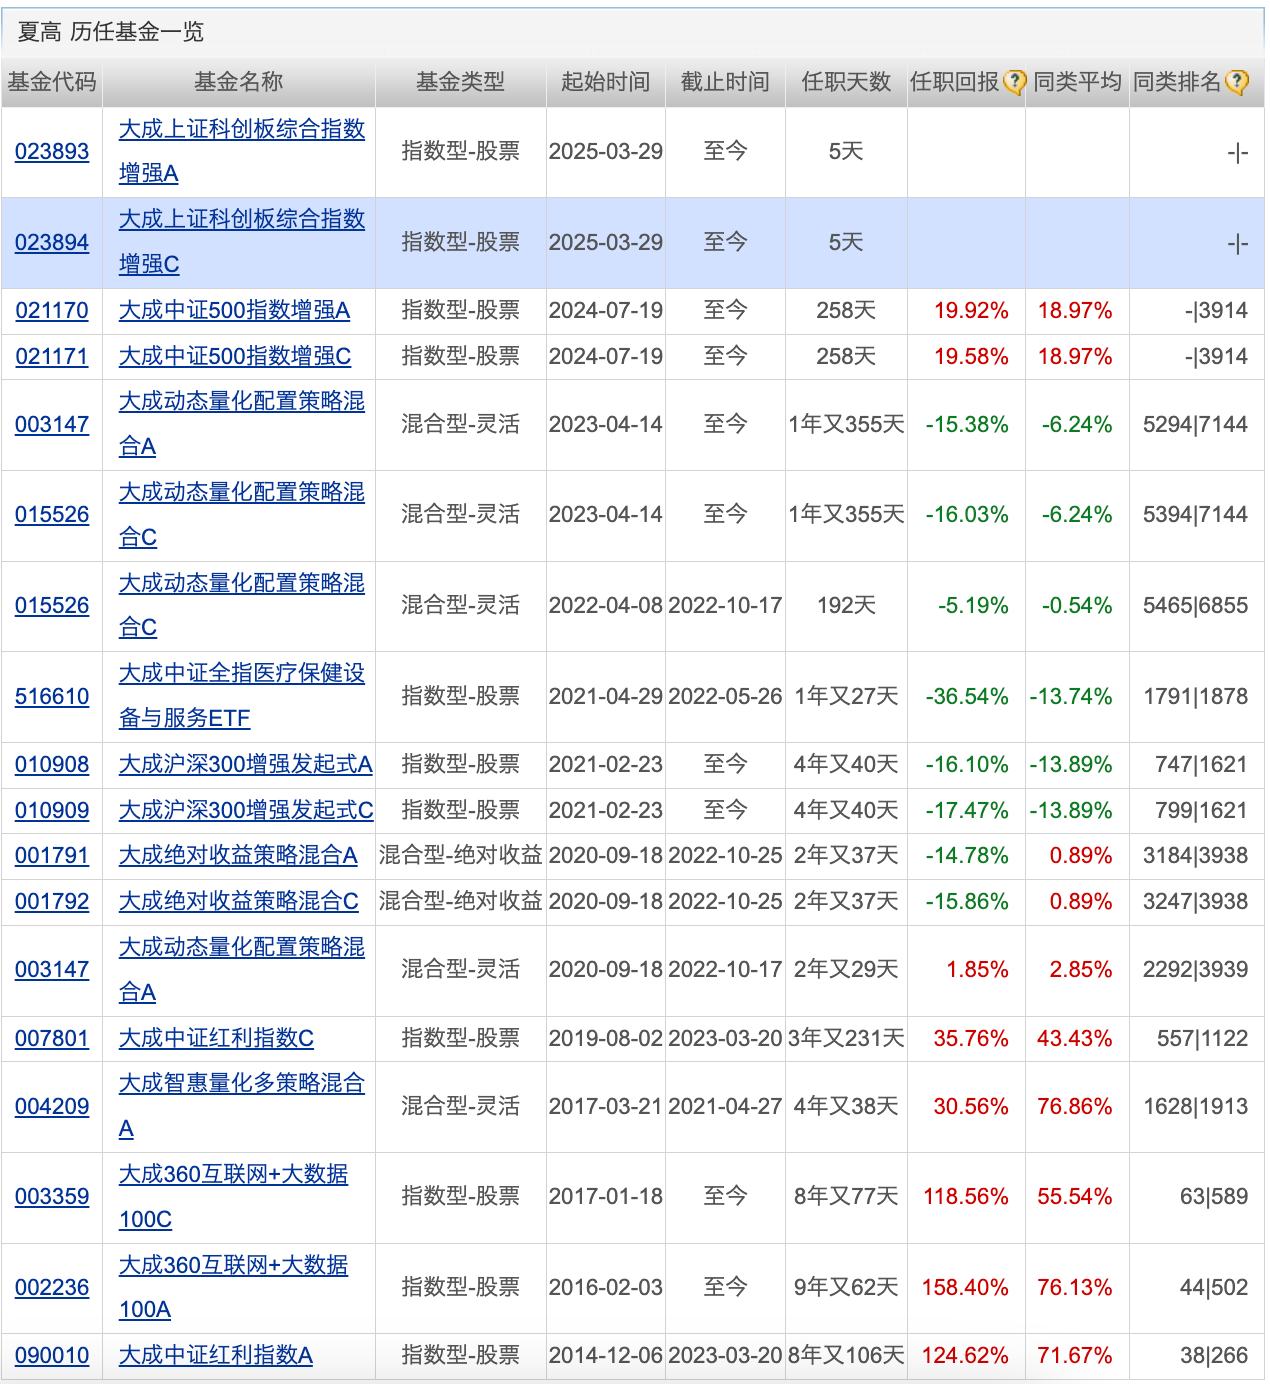Open 大成中证红利指数C fund link

tap(216, 1039)
